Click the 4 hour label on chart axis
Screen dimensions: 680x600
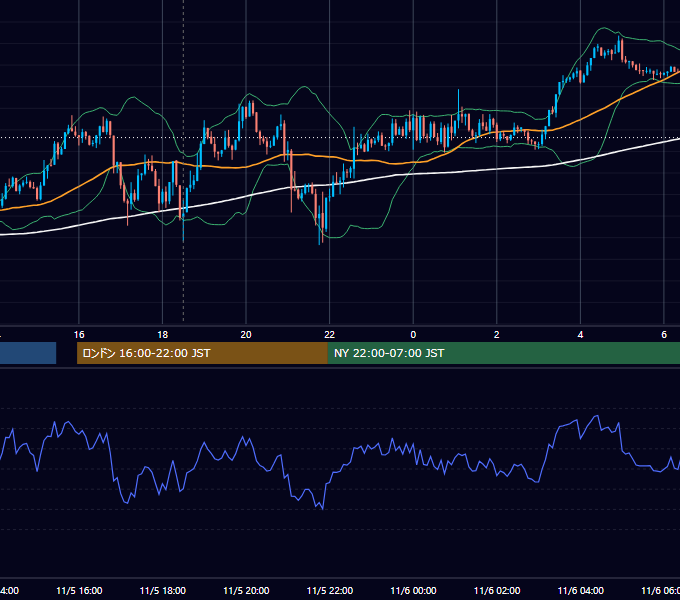(x=580, y=335)
